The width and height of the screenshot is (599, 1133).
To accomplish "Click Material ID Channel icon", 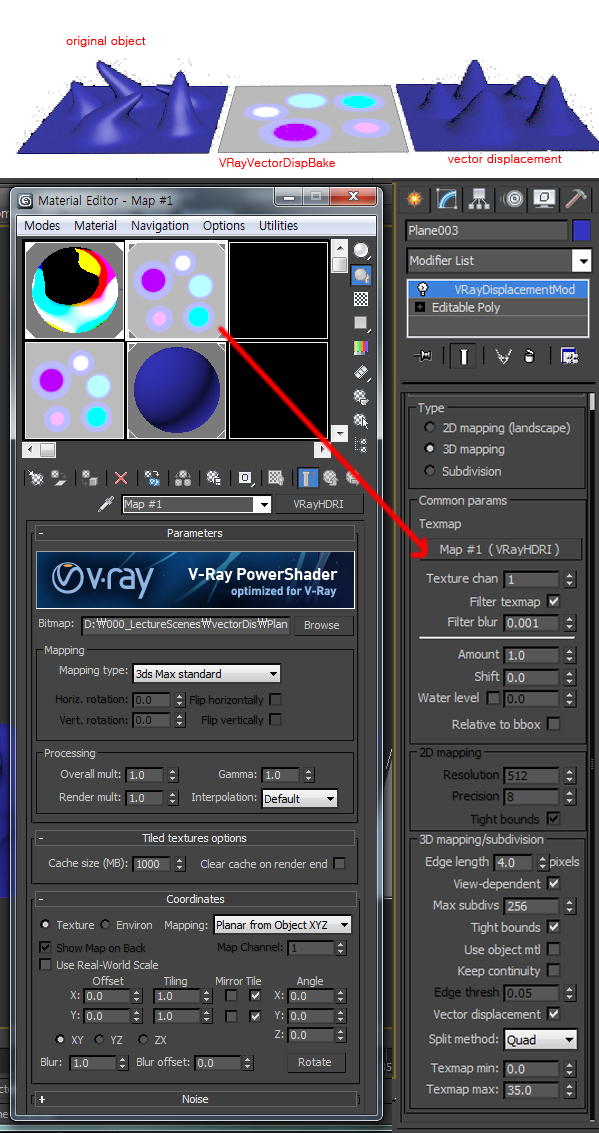I will pyautogui.click(x=246, y=478).
